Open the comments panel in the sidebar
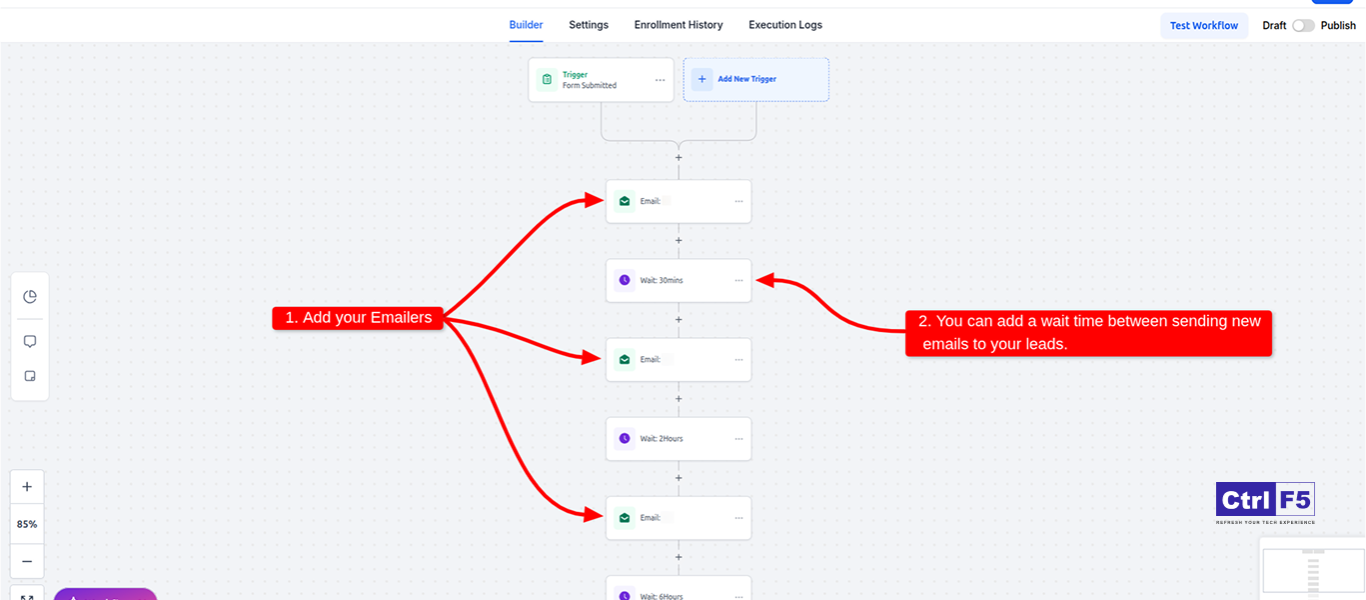 30,341
